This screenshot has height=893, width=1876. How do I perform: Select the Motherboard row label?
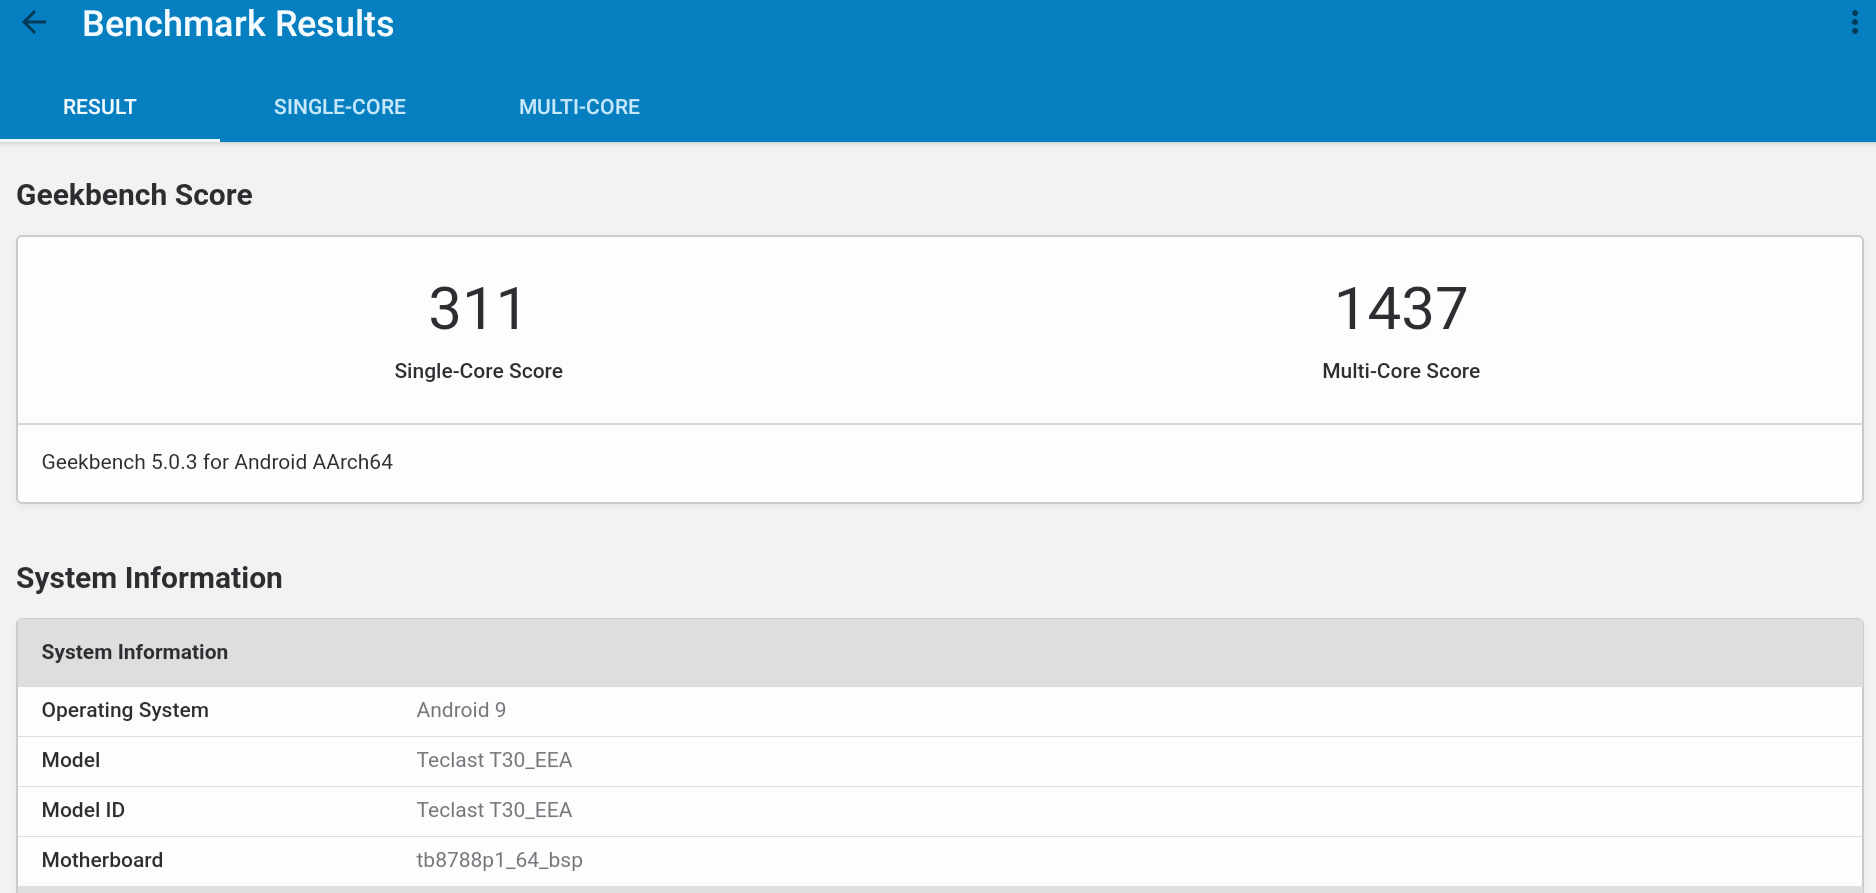pyautogui.click(x=102, y=860)
